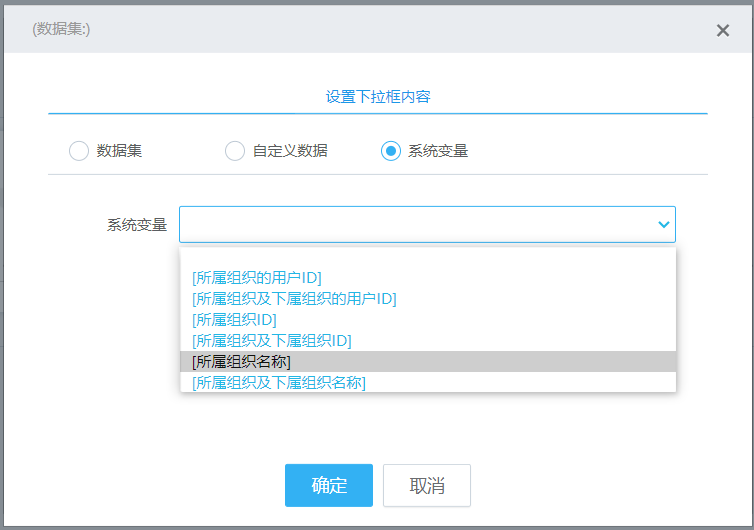Collapse the dropdown using the chevron arrow
Image resolution: width=754 pixels, height=530 pixels.
(x=662, y=225)
